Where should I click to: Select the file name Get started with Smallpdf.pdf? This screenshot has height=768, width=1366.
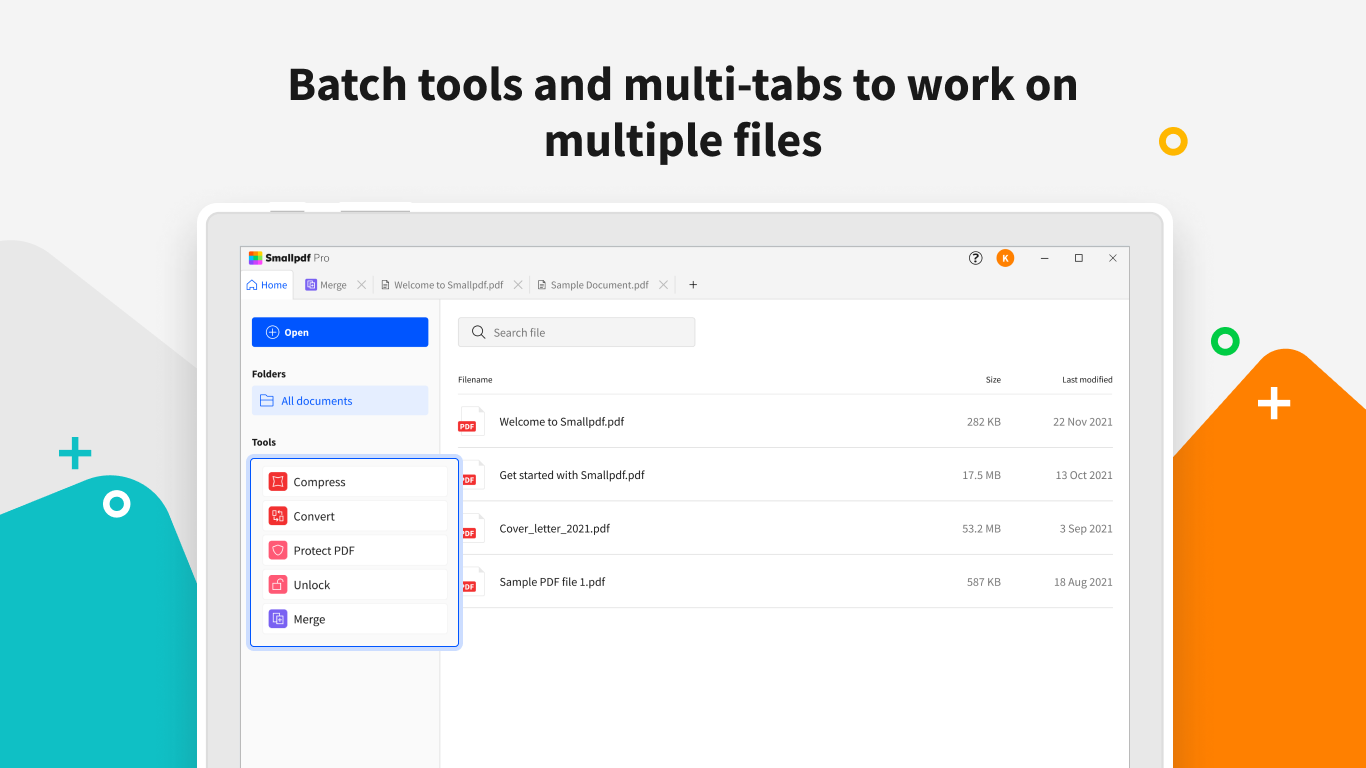(572, 475)
